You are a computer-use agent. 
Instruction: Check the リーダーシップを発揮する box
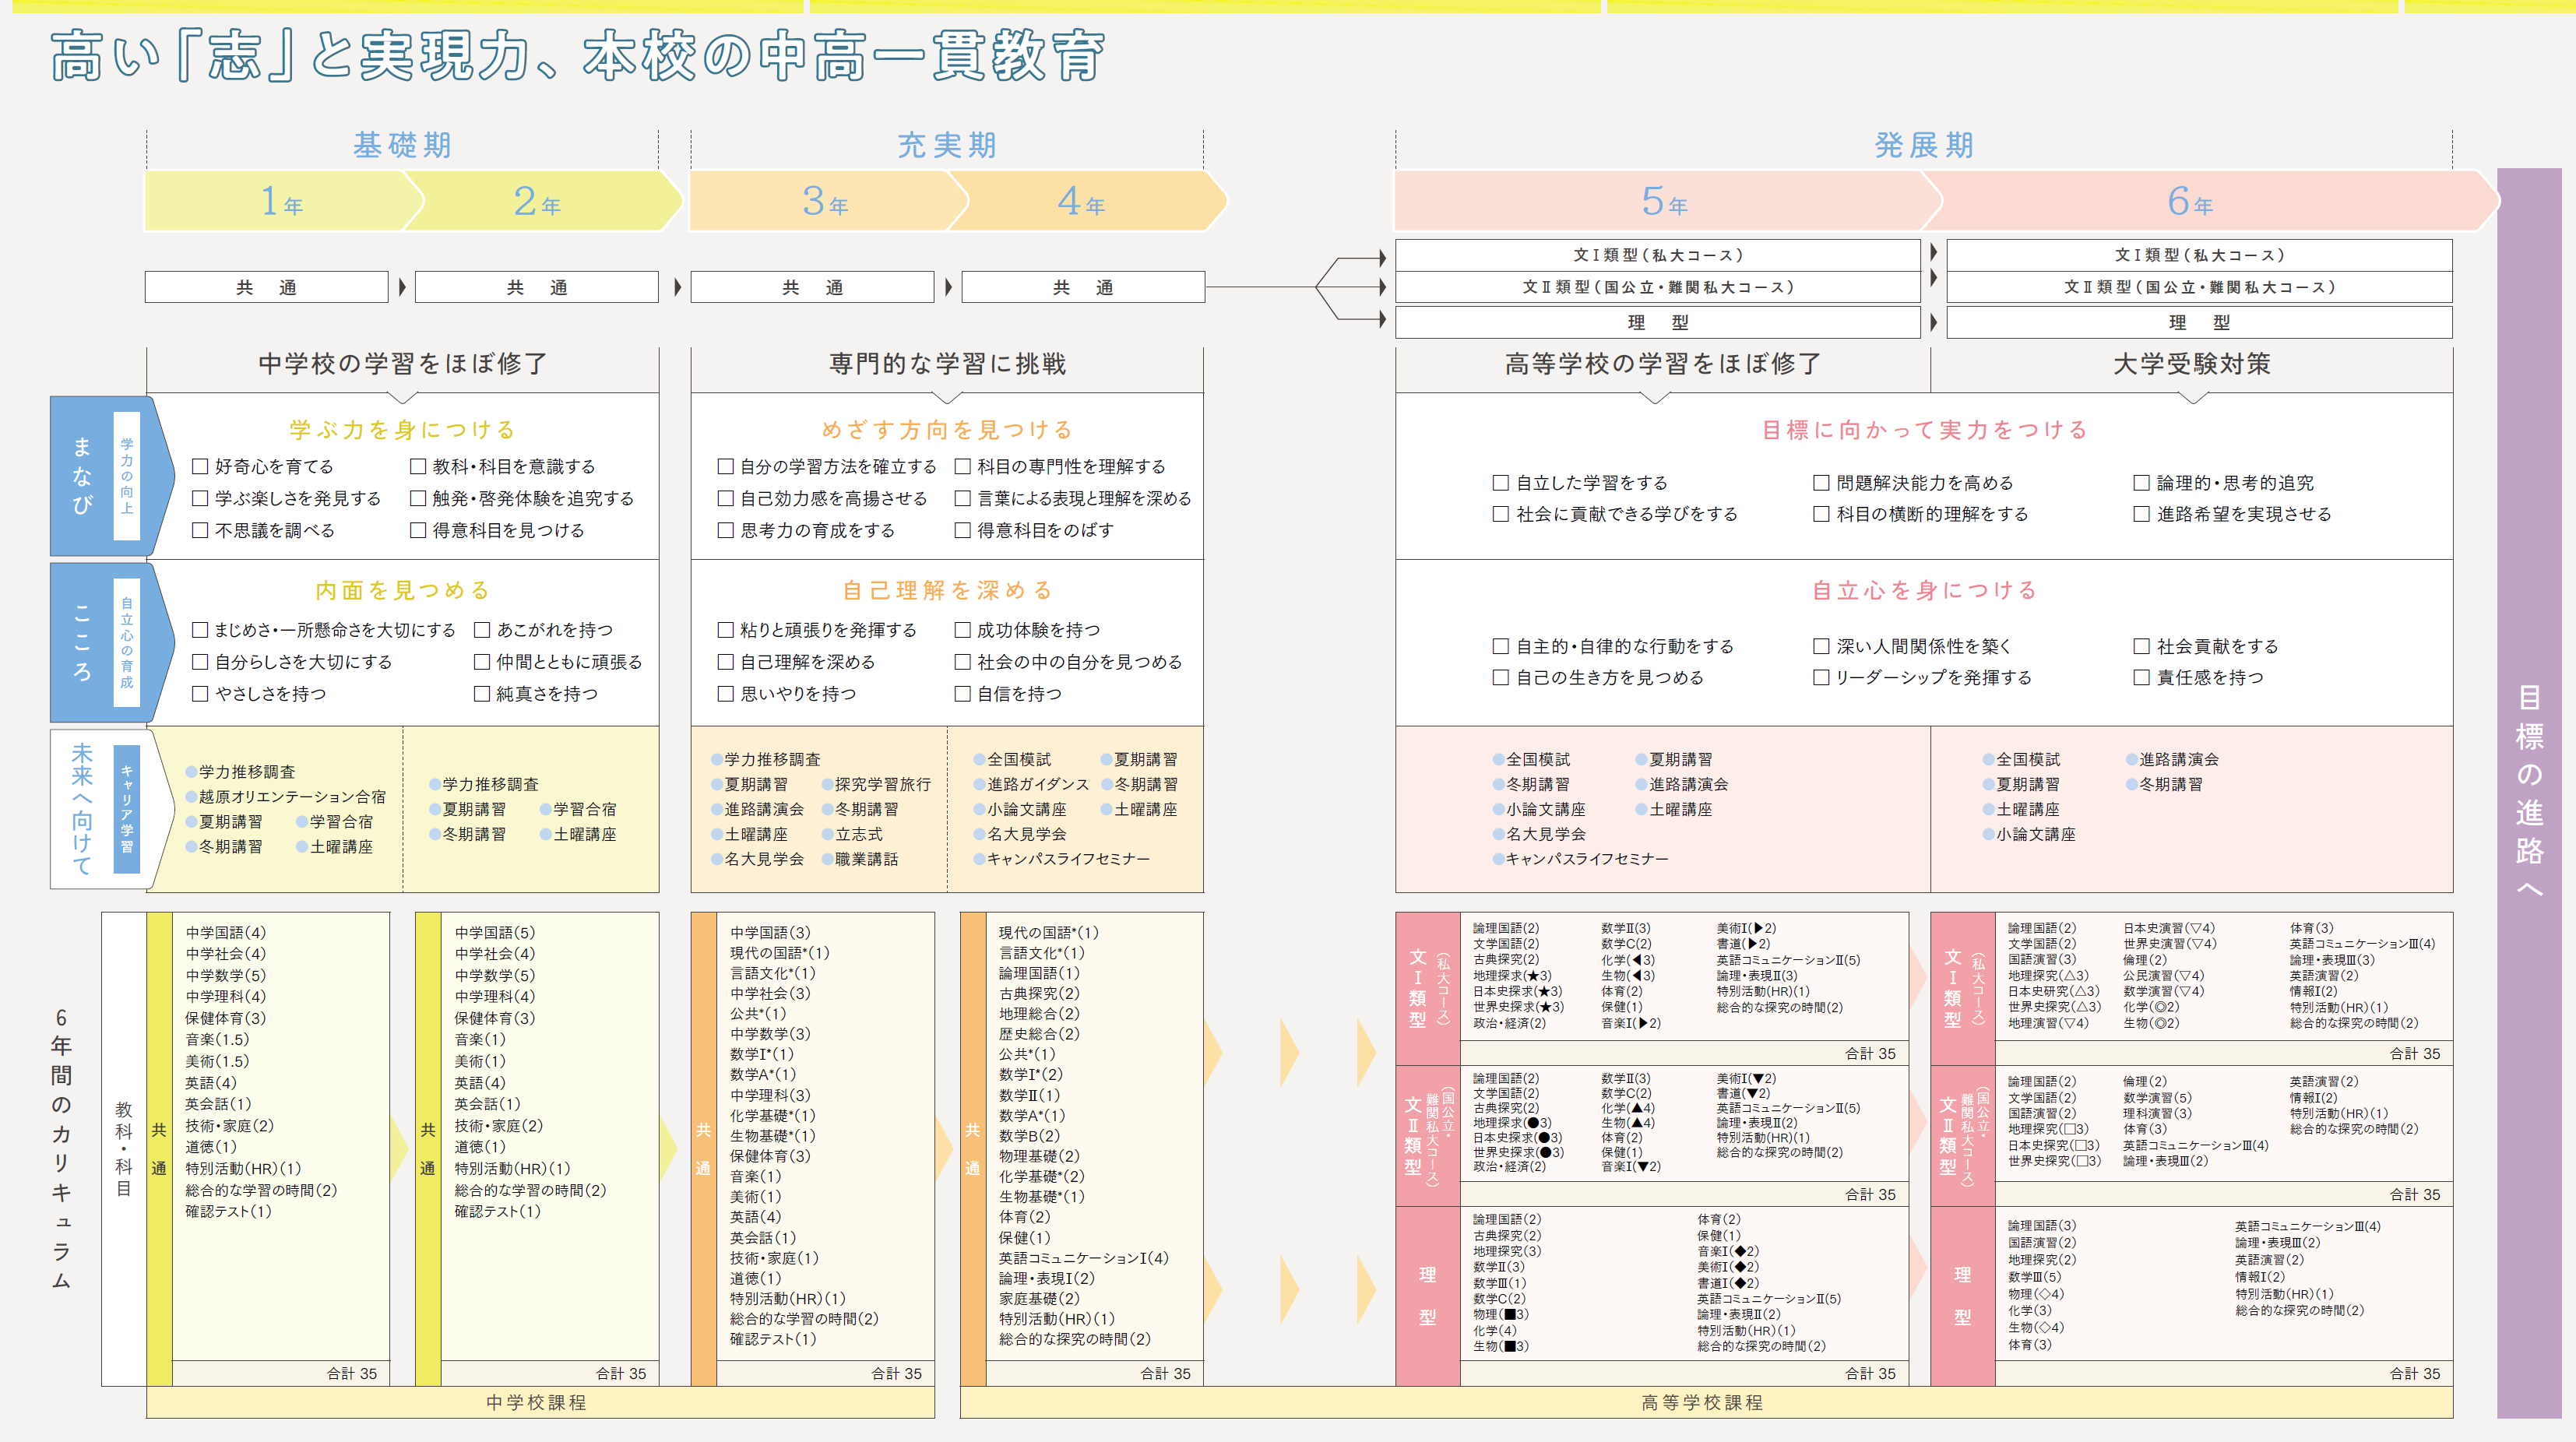[1821, 678]
